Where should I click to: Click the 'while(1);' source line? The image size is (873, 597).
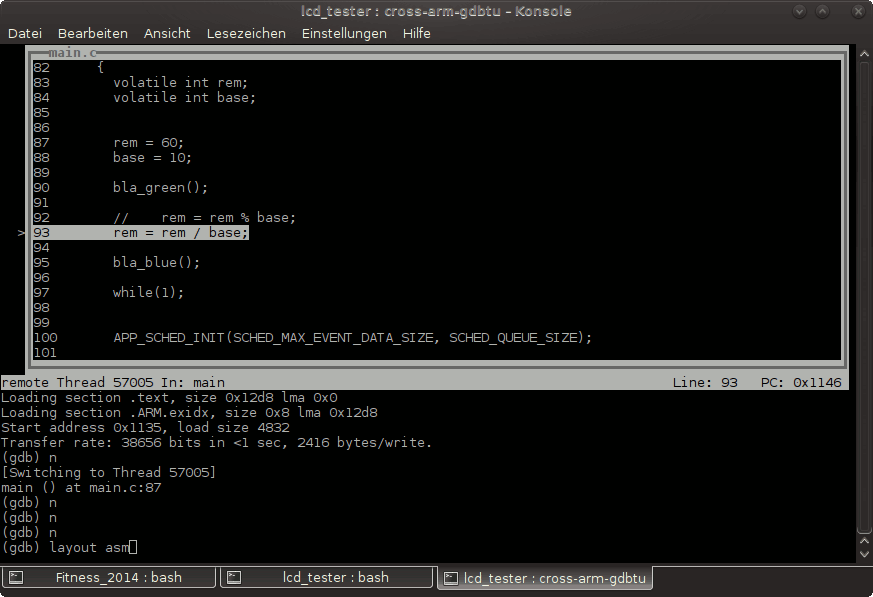(148, 292)
